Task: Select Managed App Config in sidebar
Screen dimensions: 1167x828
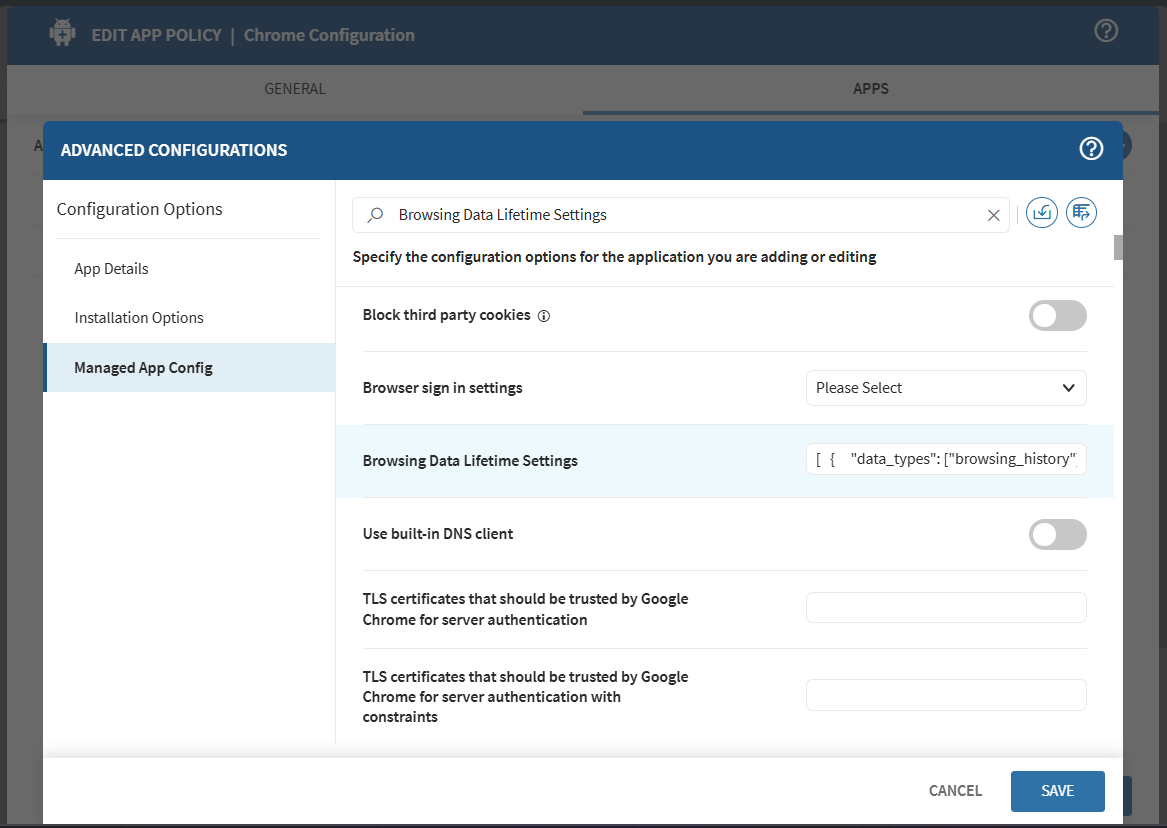Action: point(143,368)
